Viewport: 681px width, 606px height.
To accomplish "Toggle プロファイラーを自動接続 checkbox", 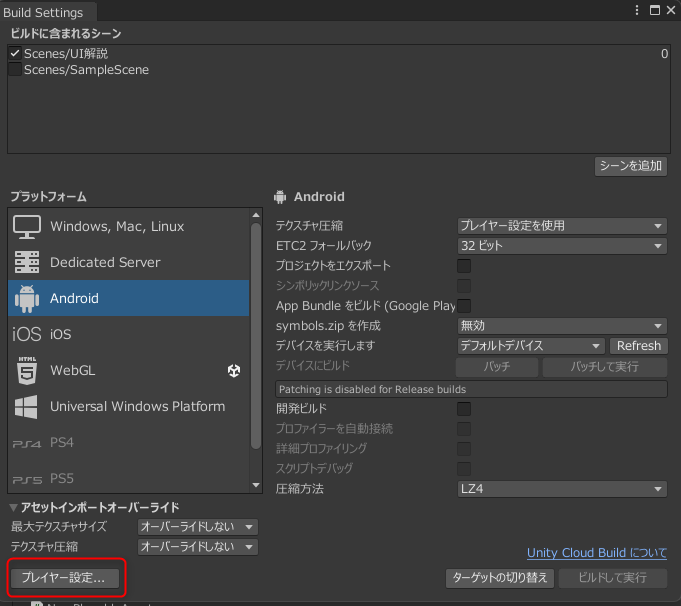I will tap(464, 429).
